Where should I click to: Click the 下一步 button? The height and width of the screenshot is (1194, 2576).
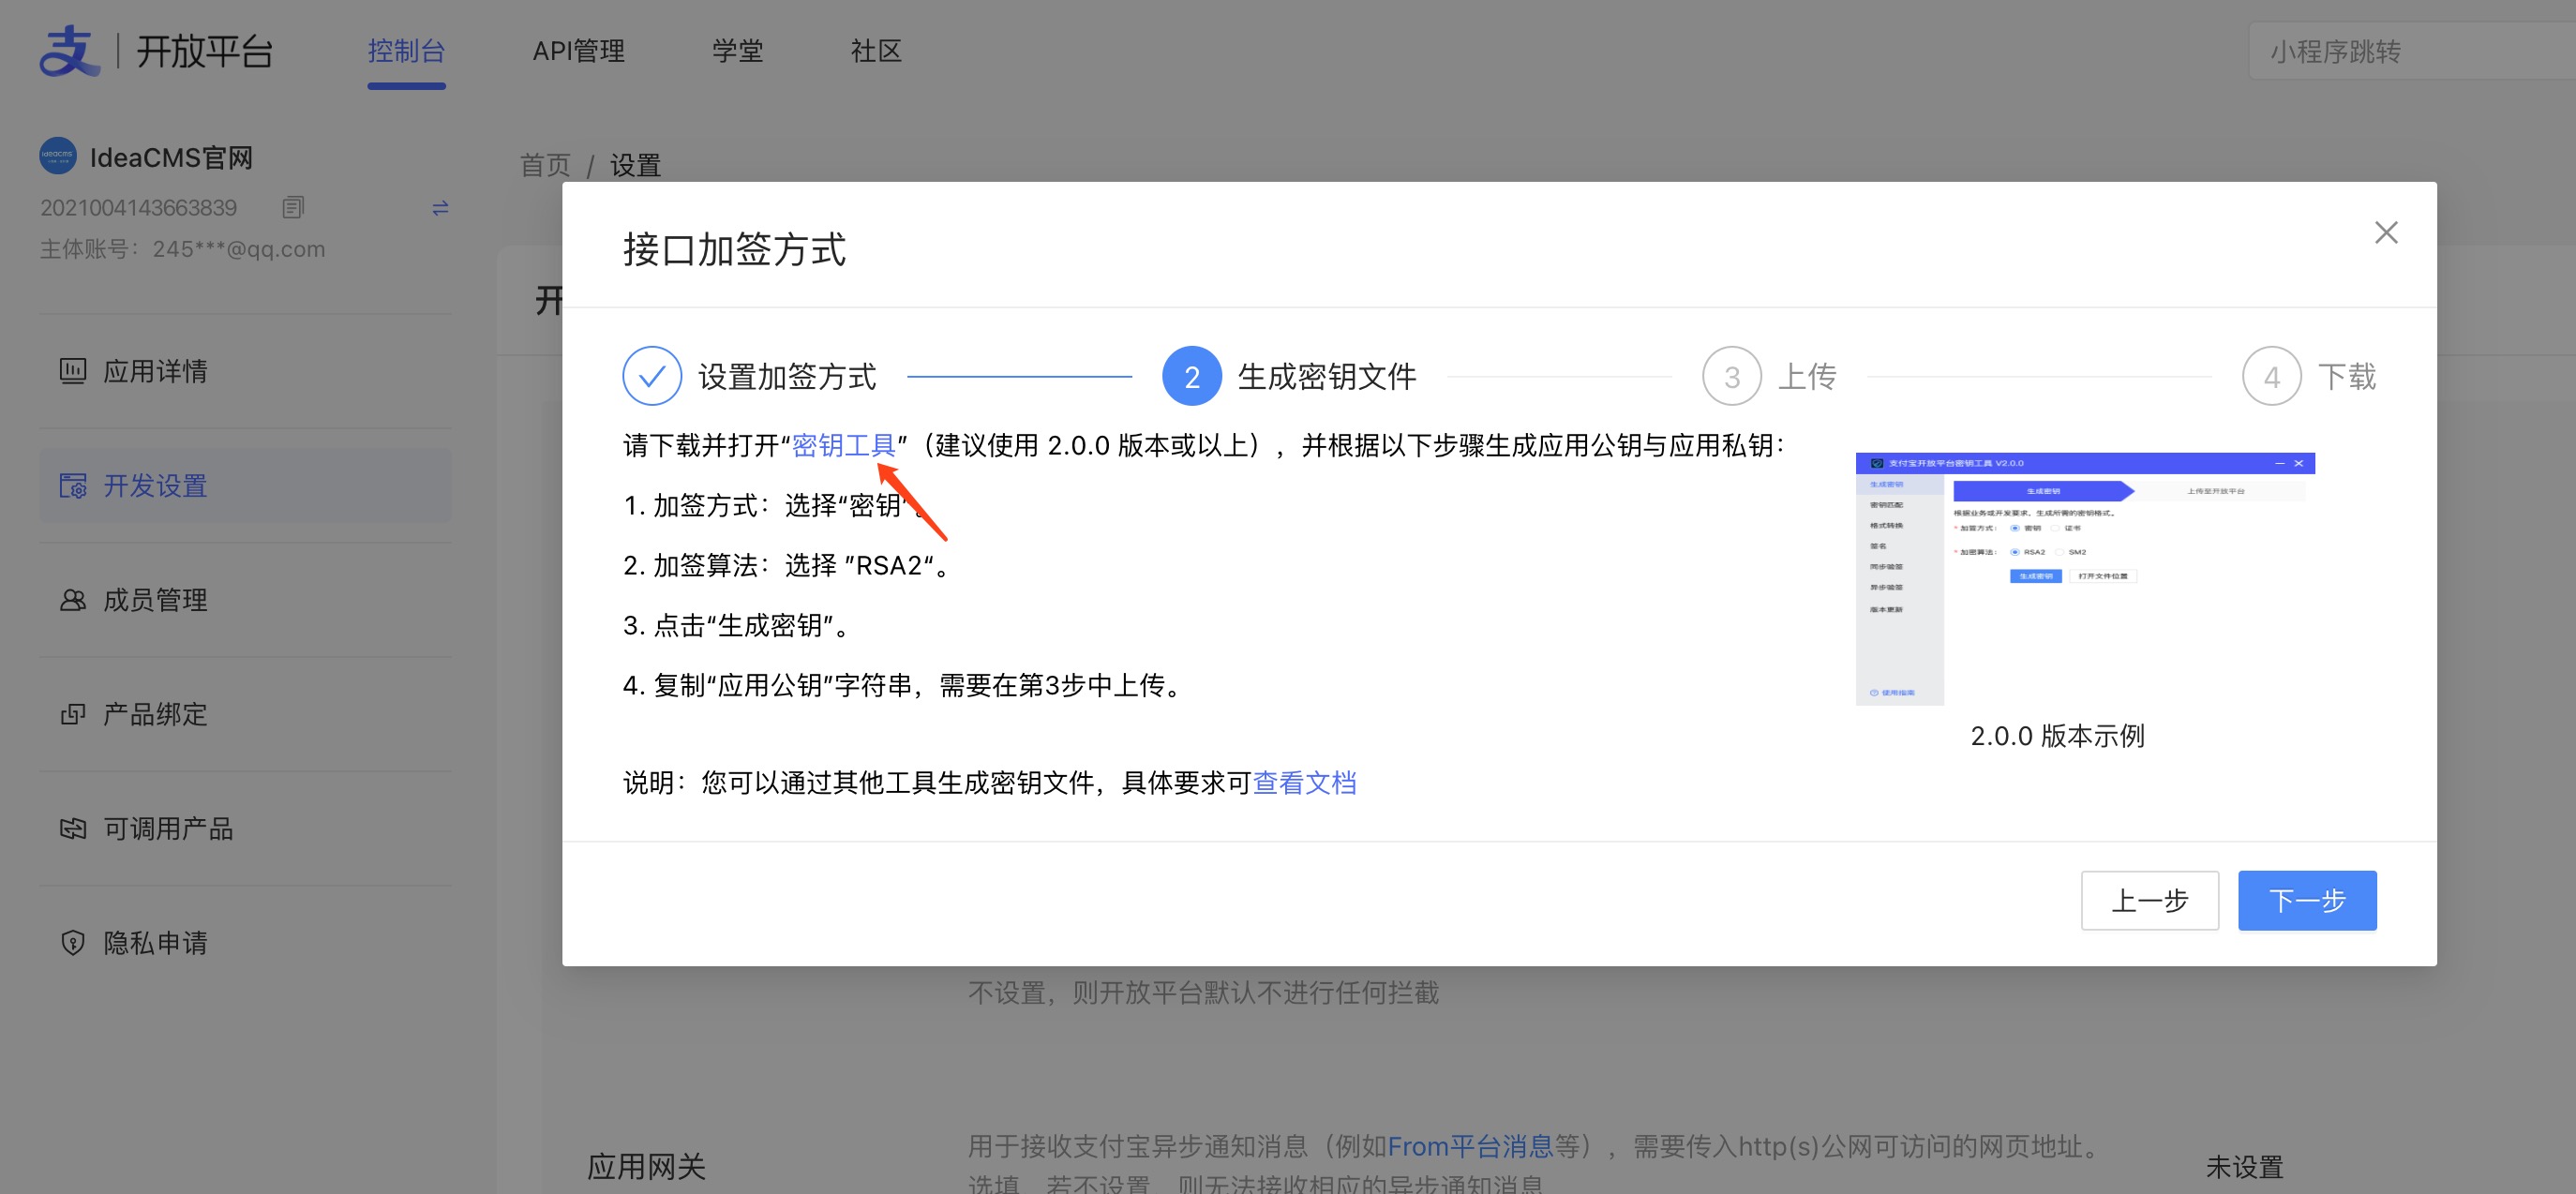(2306, 900)
